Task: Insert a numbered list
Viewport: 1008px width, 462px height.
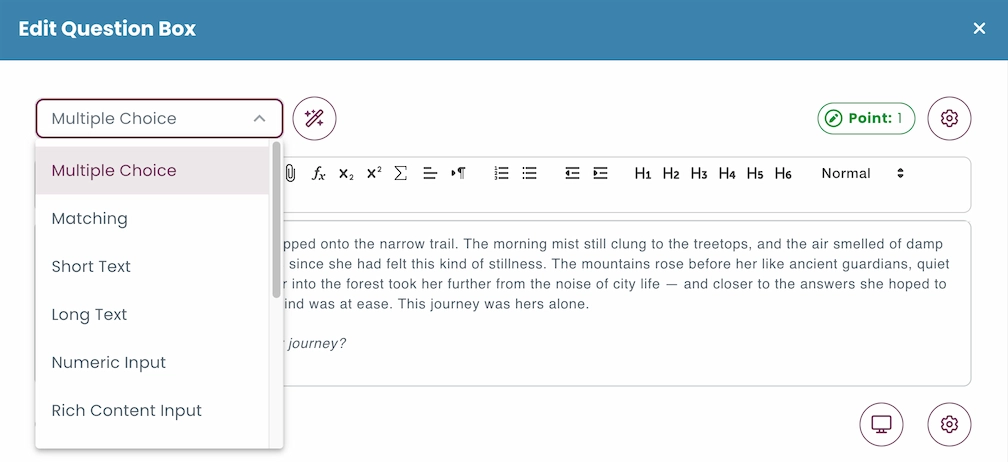Action: point(501,173)
